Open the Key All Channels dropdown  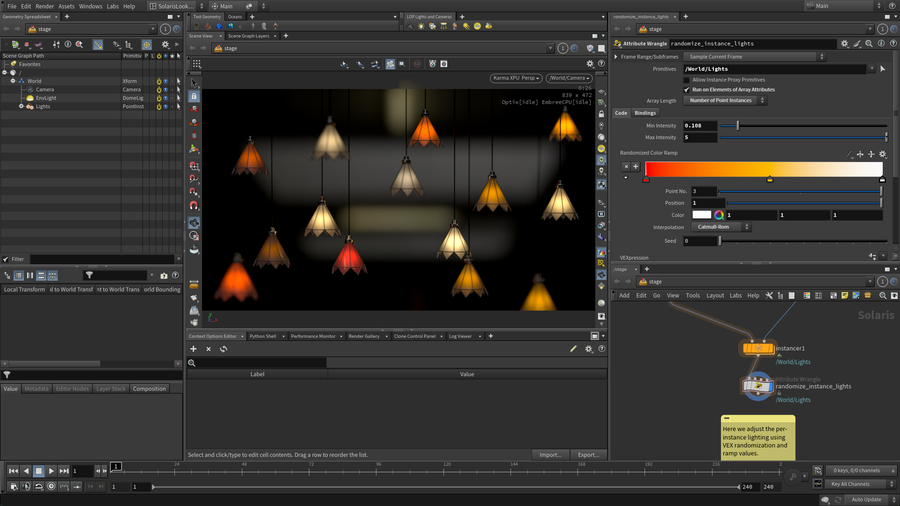click(860, 484)
